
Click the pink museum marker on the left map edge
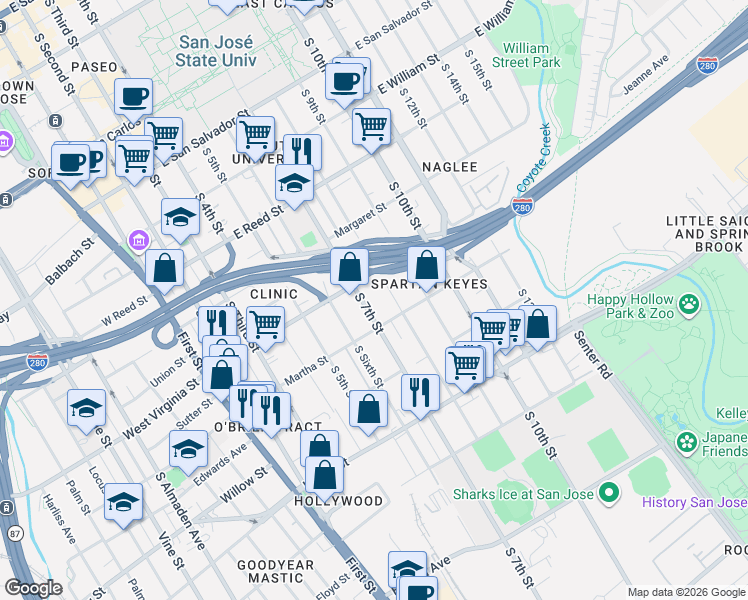coord(5,142)
